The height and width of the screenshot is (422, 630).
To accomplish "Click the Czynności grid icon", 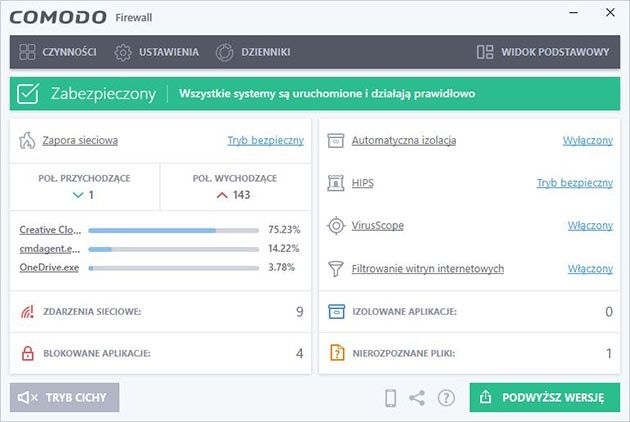I will point(27,52).
